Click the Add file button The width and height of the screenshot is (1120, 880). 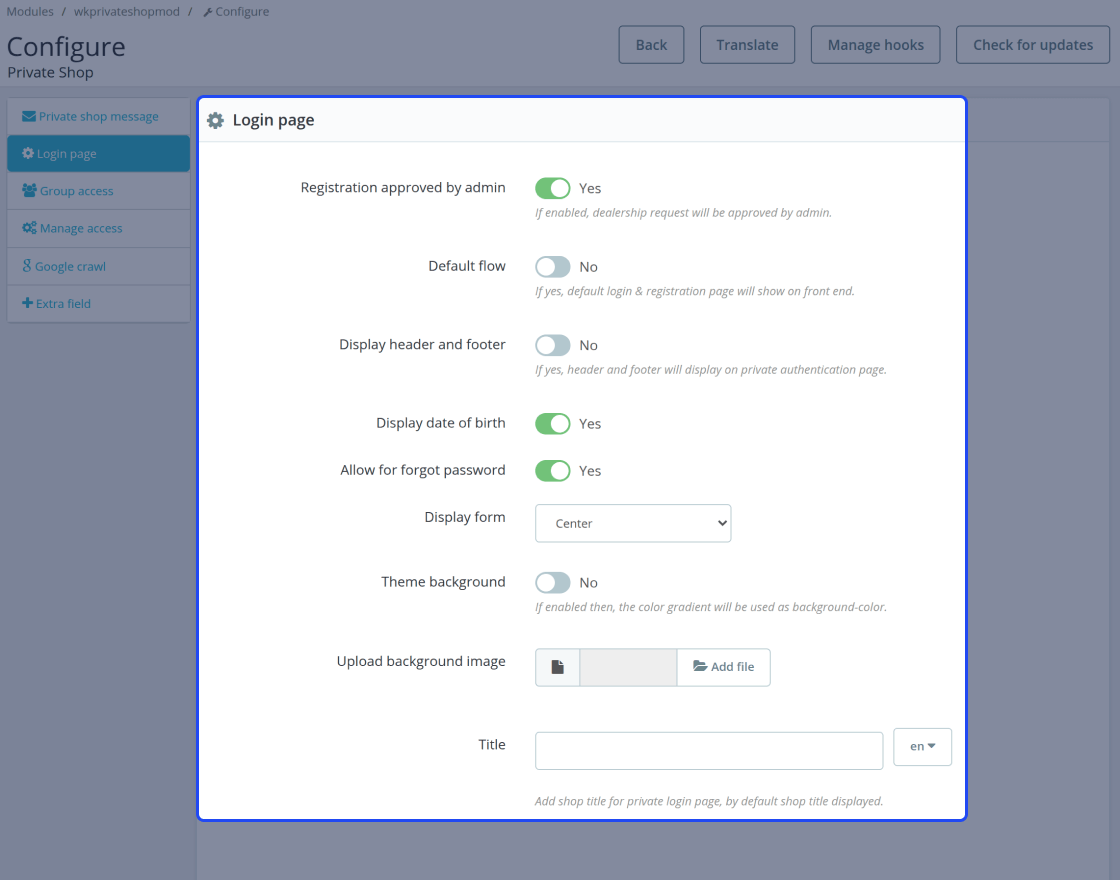724,667
